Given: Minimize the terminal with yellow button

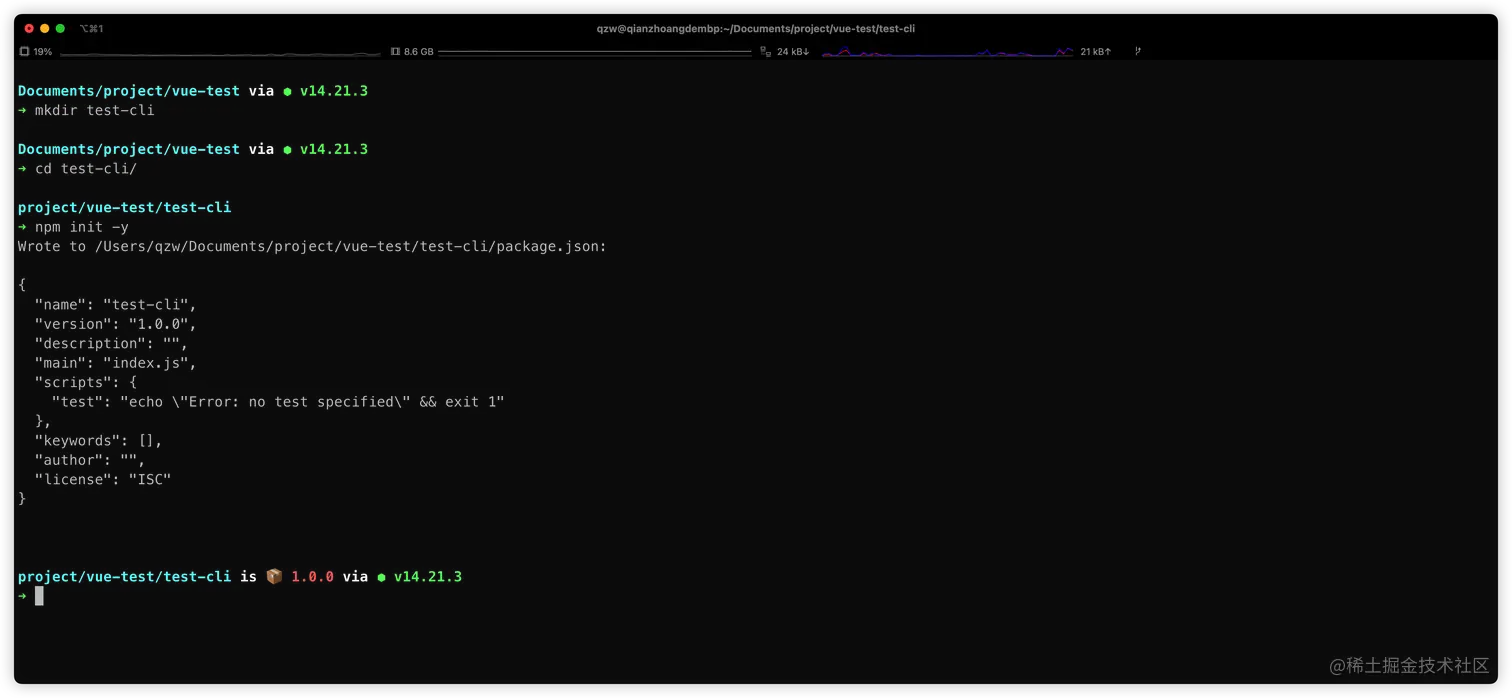Looking at the screenshot, I should 45,29.
